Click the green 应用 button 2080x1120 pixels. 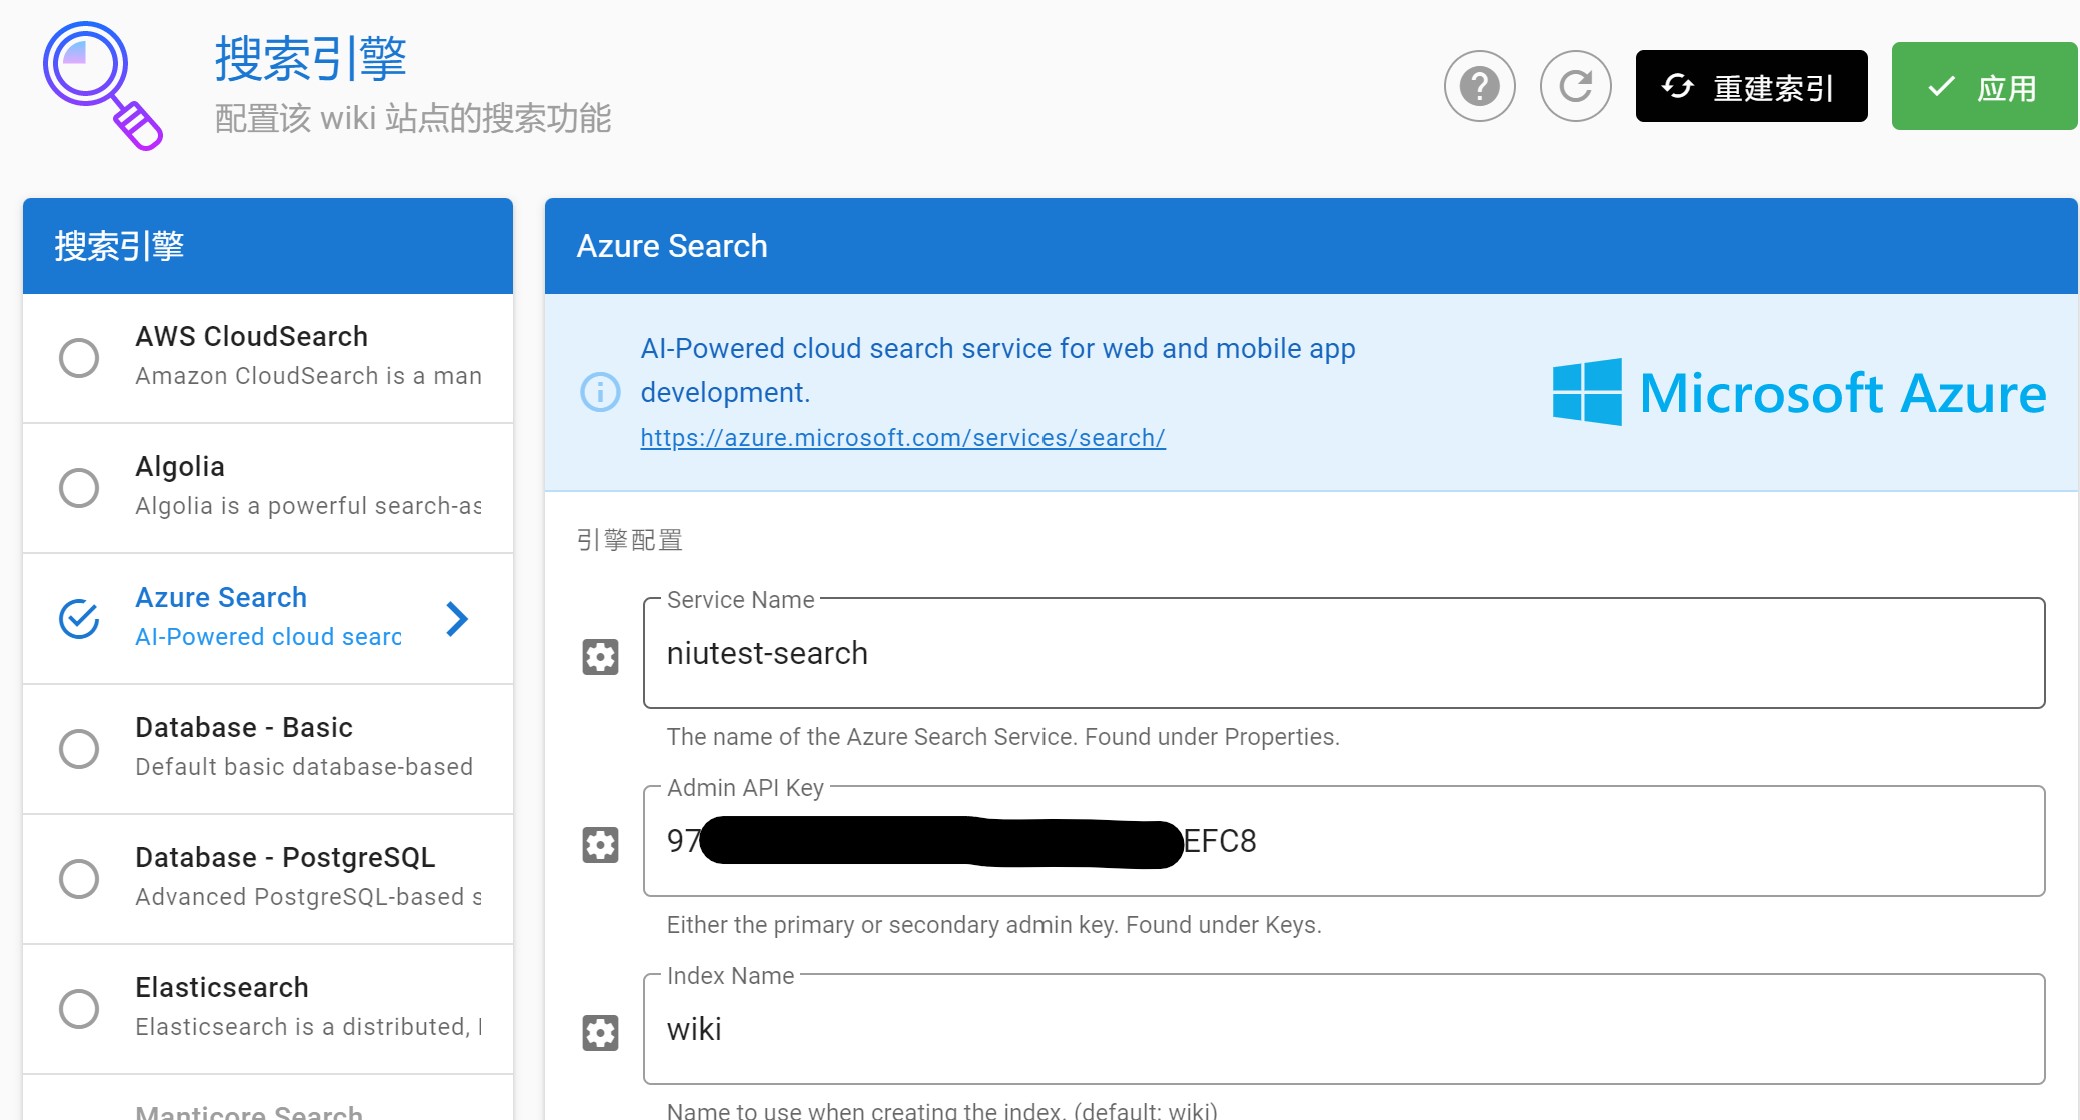point(1984,86)
